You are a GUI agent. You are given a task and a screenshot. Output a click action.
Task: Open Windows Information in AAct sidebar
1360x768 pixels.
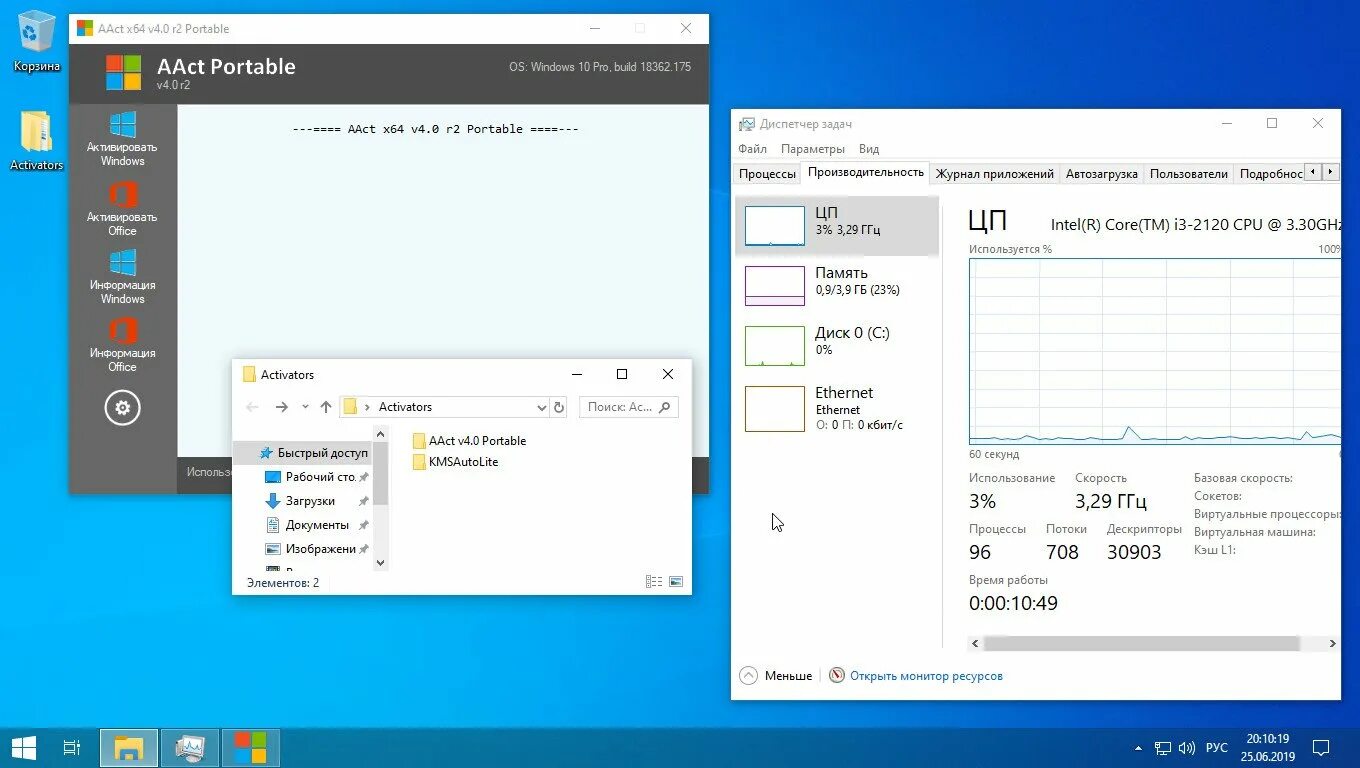[x=123, y=277]
